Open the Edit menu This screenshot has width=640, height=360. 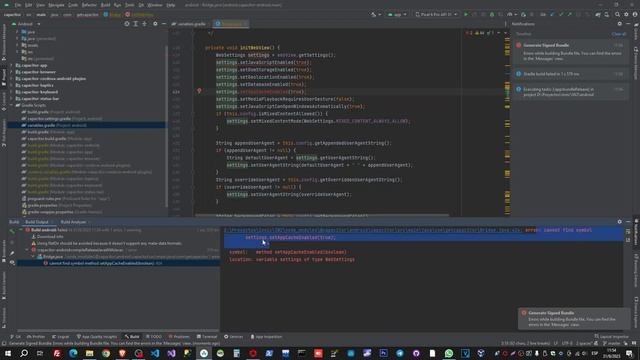tap(29, 5)
